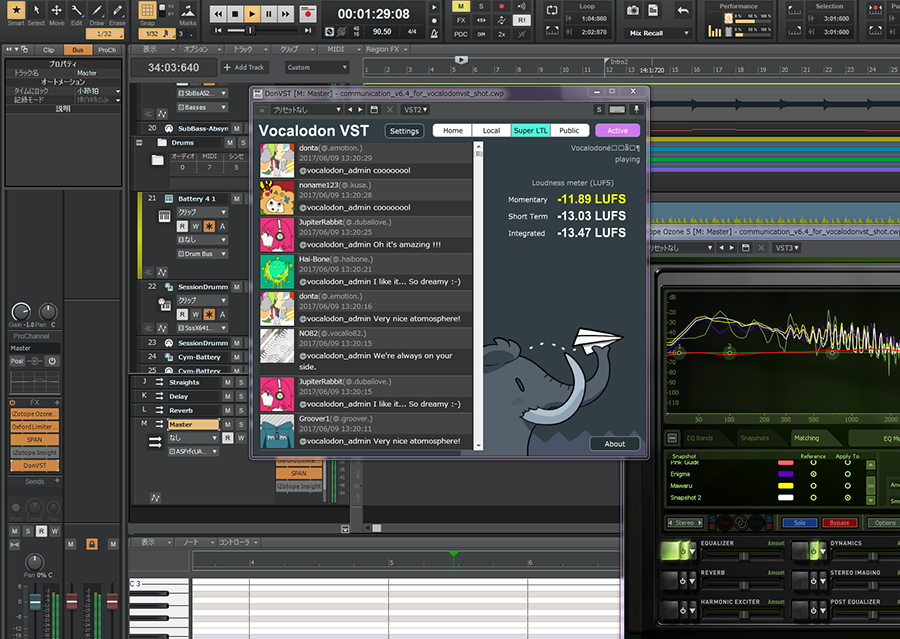The image size is (900, 639).
Task: Click the camera snapshot icon near Mix Recall
Action: point(633,10)
